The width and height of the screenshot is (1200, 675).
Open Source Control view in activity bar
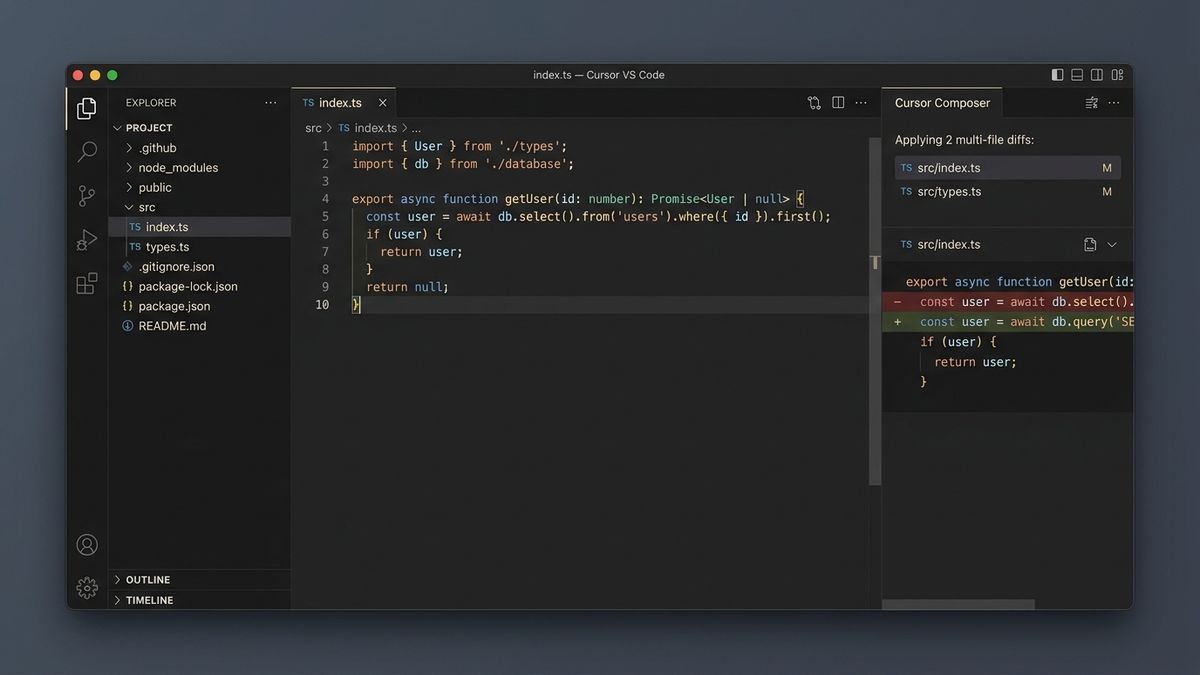[87, 196]
